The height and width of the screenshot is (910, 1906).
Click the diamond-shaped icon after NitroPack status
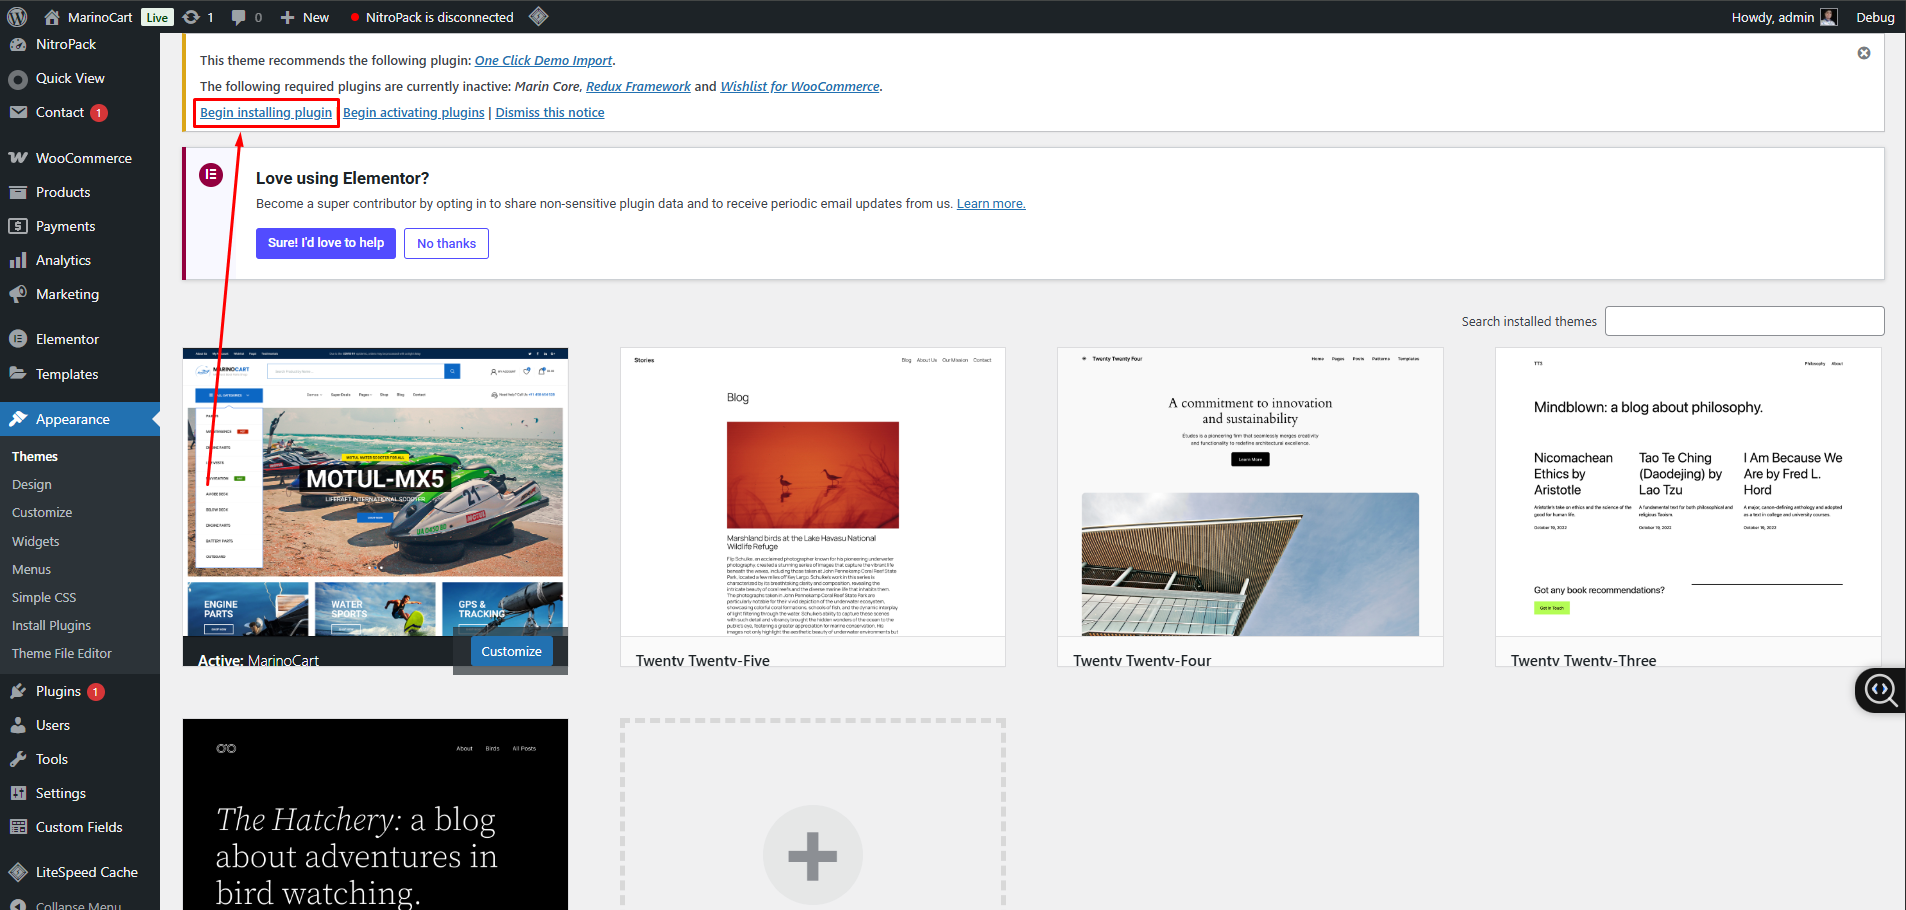[x=538, y=17]
